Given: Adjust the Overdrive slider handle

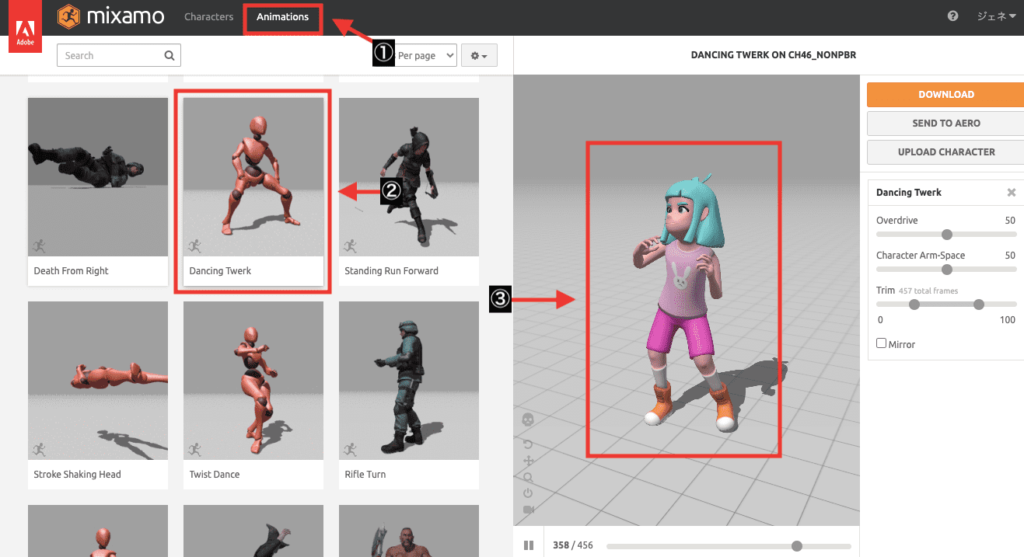Looking at the screenshot, I should [x=946, y=234].
